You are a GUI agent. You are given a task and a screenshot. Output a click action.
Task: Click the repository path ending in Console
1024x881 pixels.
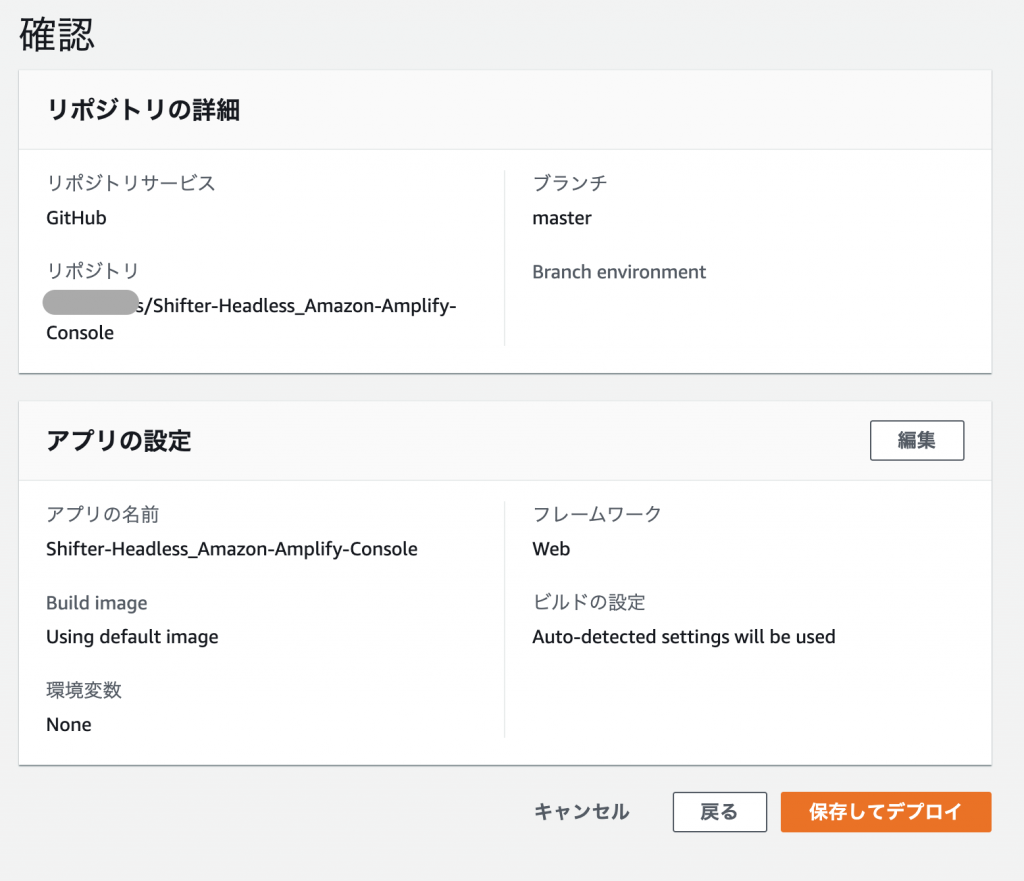[x=251, y=319]
